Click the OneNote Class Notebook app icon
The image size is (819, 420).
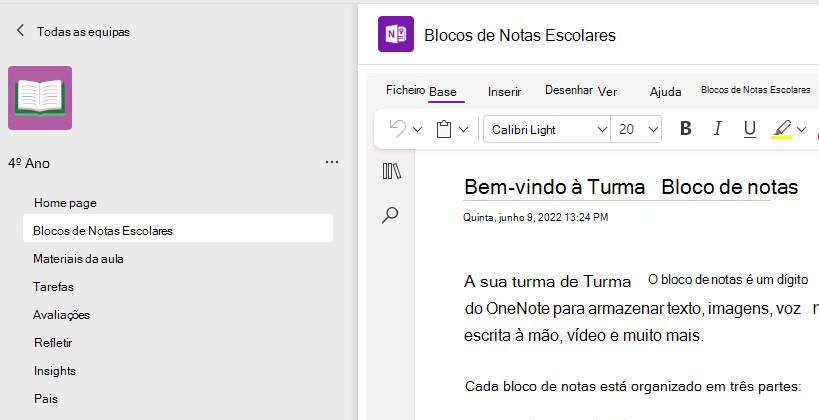click(x=395, y=34)
